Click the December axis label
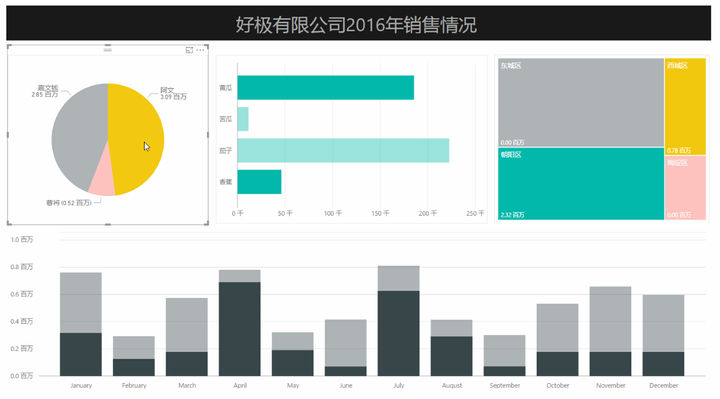This screenshot has width=720, height=399. (664, 386)
